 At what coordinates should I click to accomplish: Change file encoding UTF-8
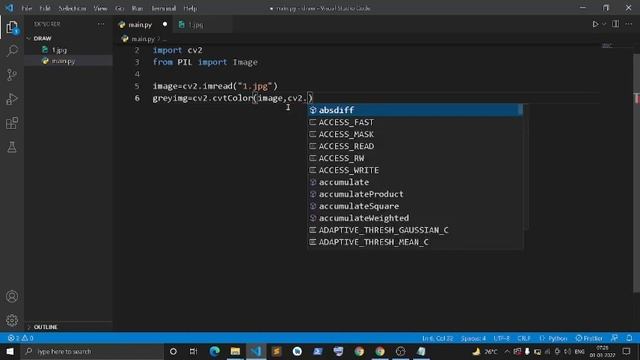tap(501, 338)
